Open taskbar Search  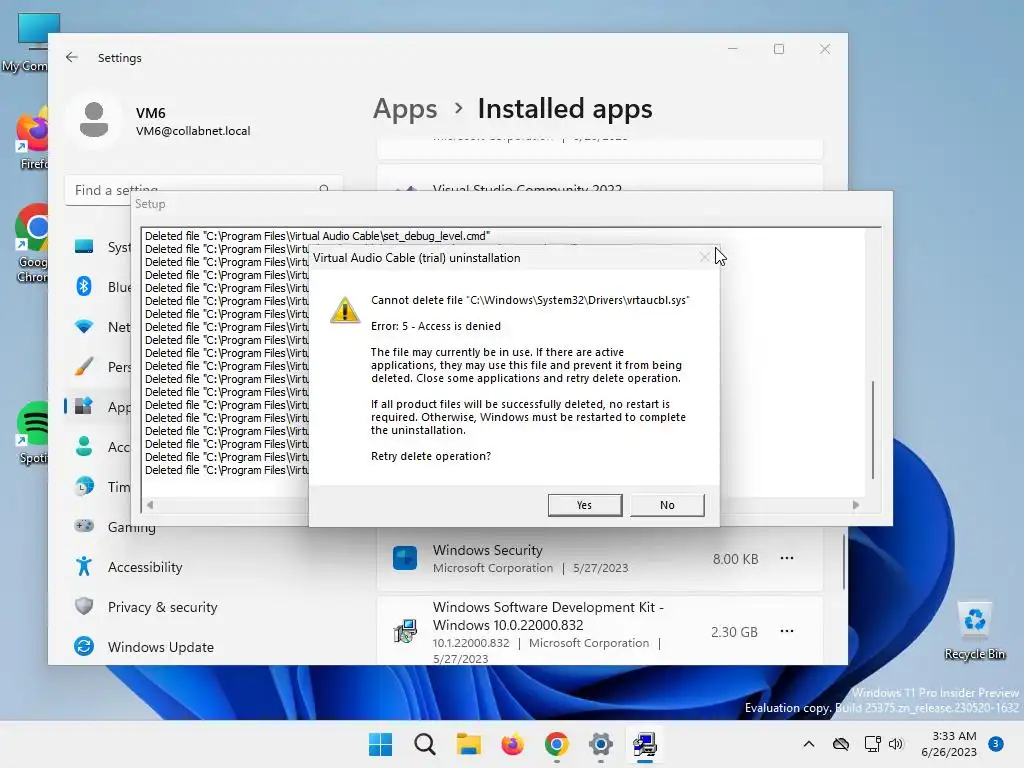tap(424, 744)
